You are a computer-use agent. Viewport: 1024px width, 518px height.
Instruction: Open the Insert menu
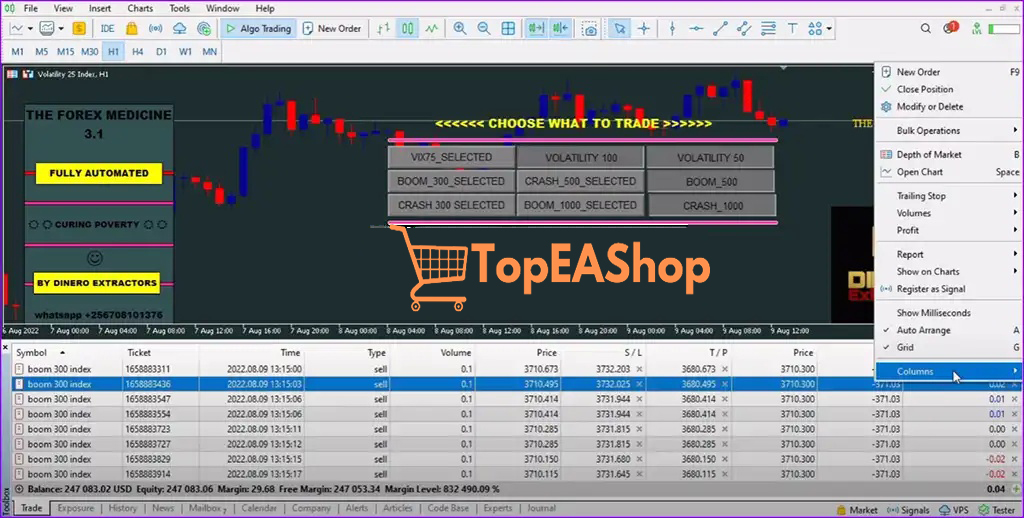coord(99,8)
